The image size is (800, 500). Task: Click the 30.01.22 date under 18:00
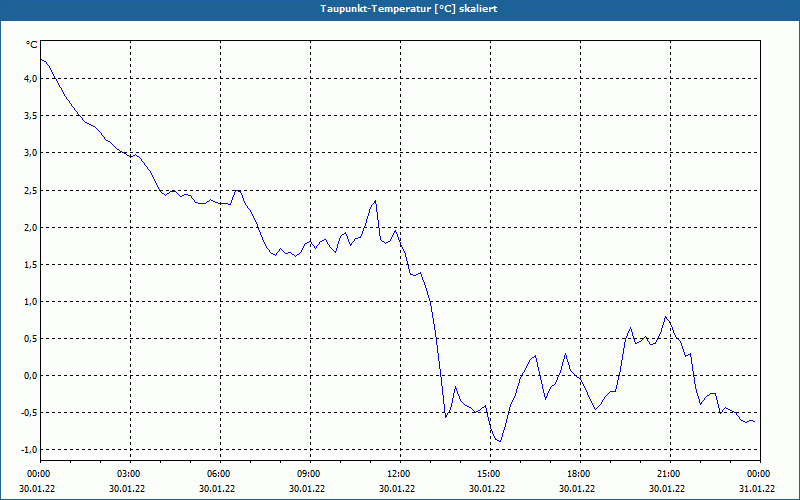pos(578,489)
